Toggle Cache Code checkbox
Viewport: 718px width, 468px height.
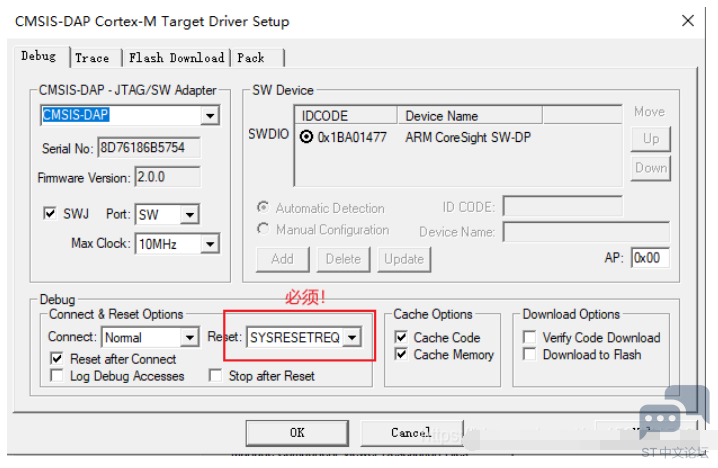pyautogui.click(x=401, y=337)
